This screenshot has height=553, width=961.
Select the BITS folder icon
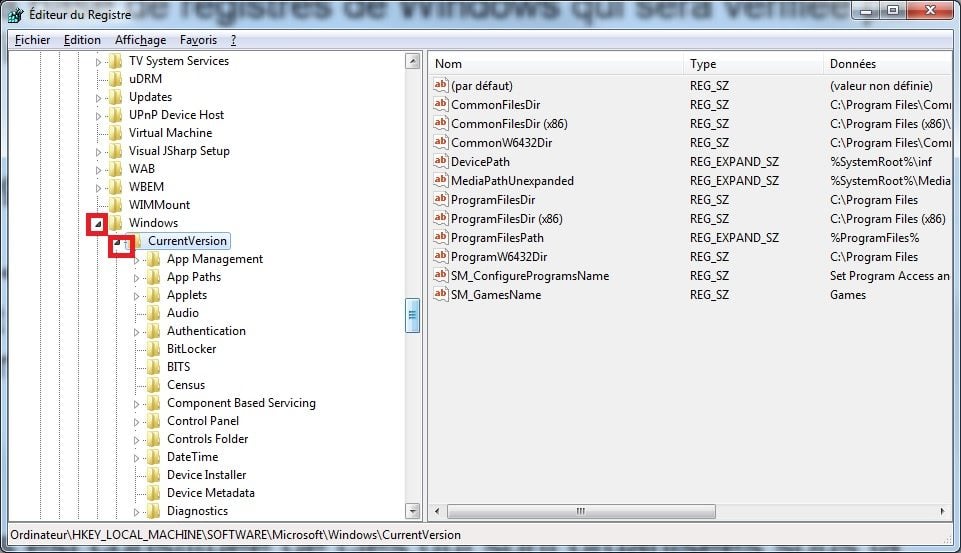click(154, 367)
